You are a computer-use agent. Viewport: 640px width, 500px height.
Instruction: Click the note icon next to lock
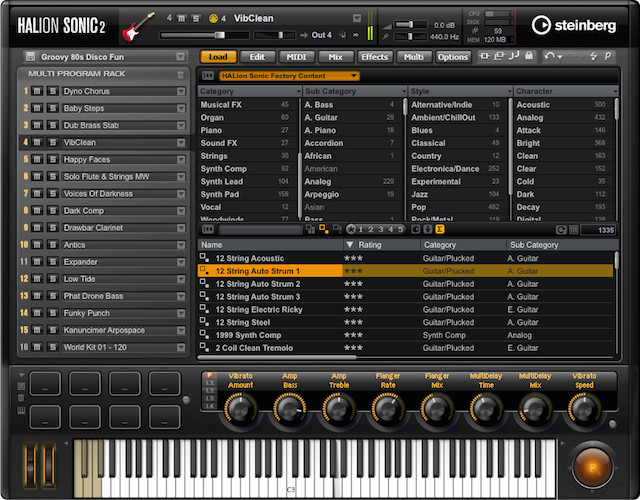[x=514, y=56]
